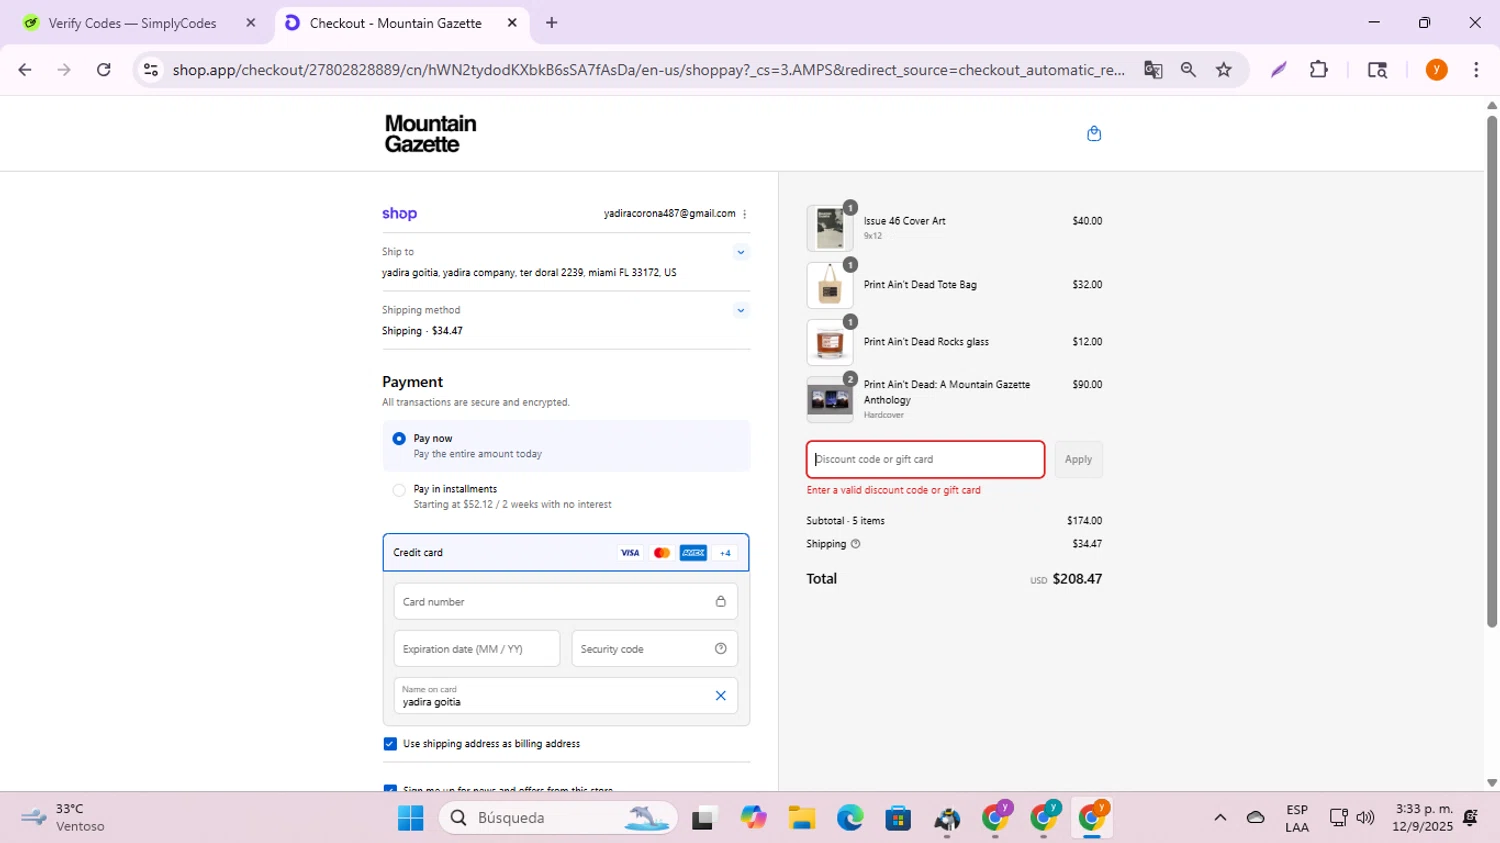
Task: Clear the Name on card field
Action: (720, 696)
